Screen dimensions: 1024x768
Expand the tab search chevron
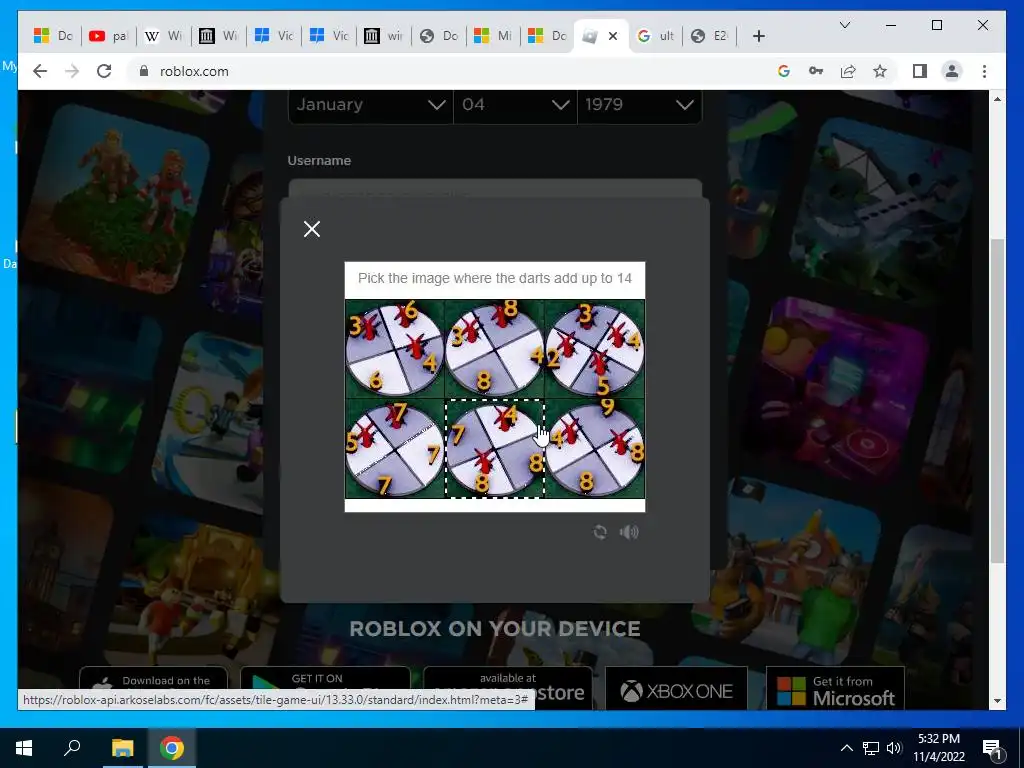click(844, 25)
